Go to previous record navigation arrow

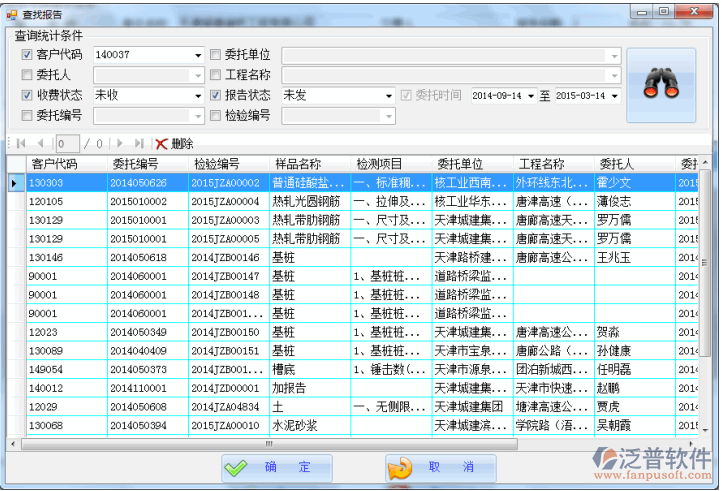(x=40, y=144)
